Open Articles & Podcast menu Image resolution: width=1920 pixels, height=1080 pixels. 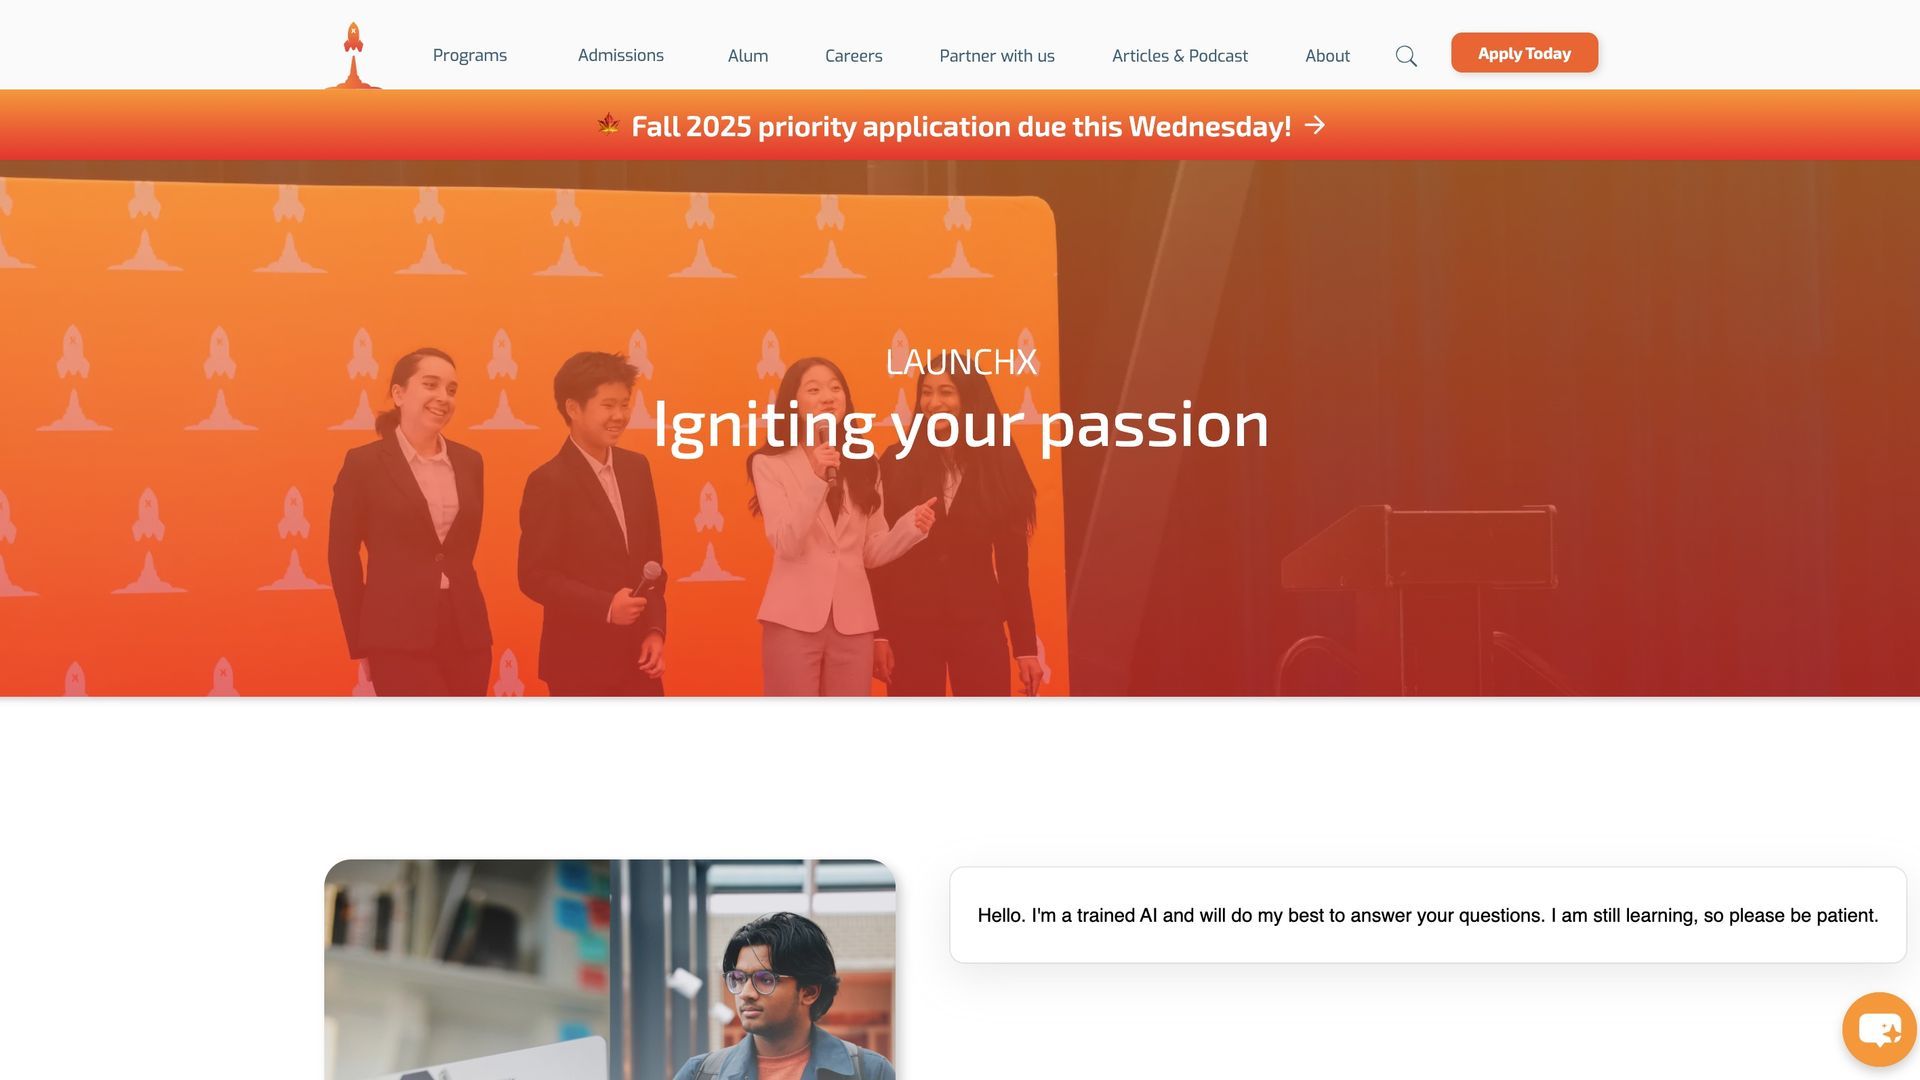[x=1180, y=56]
